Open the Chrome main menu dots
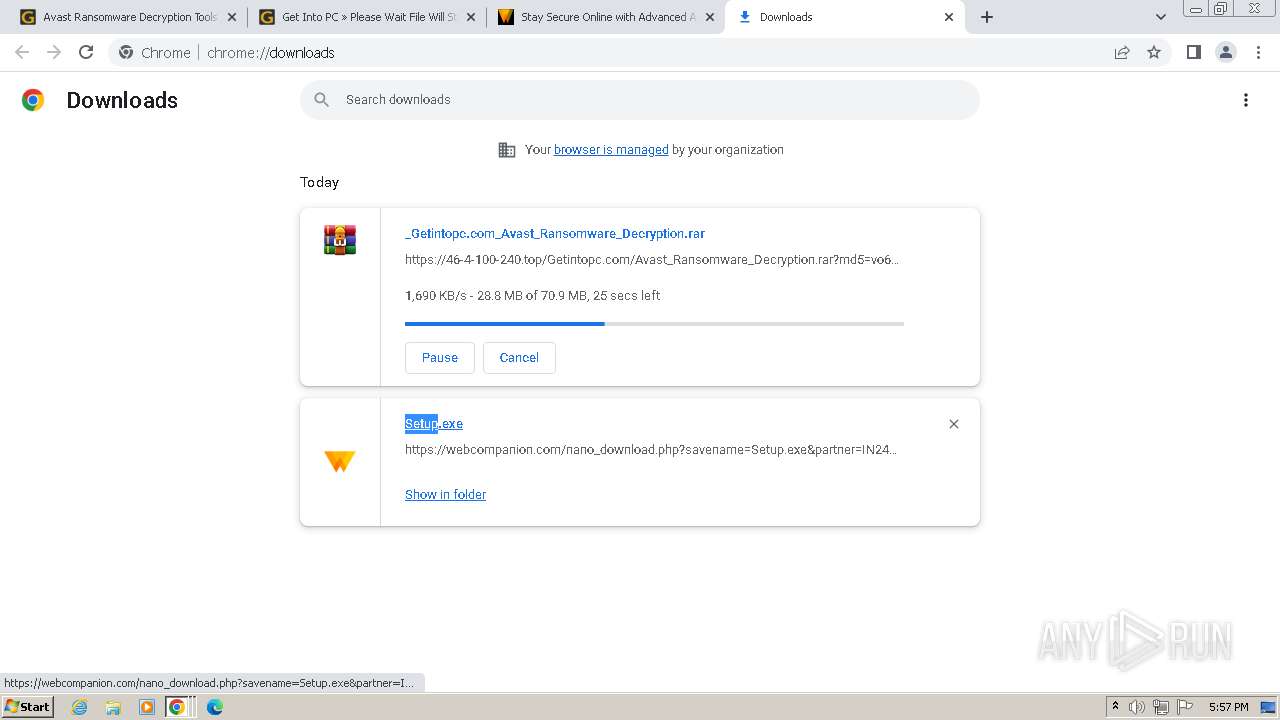Viewport: 1280px width, 720px height. point(1258,52)
